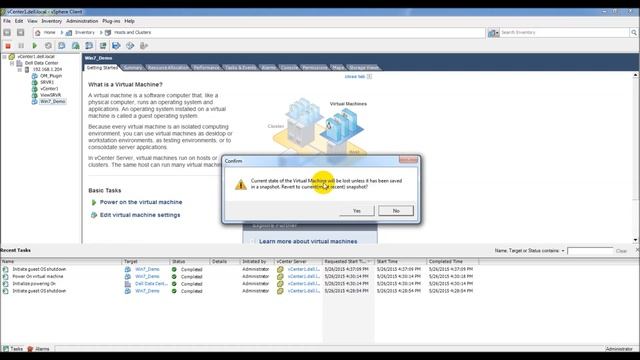Screen dimensions: 640x360
Task: Select the ViewSRVR VM in inventory tree
Action: pos(50,95)
